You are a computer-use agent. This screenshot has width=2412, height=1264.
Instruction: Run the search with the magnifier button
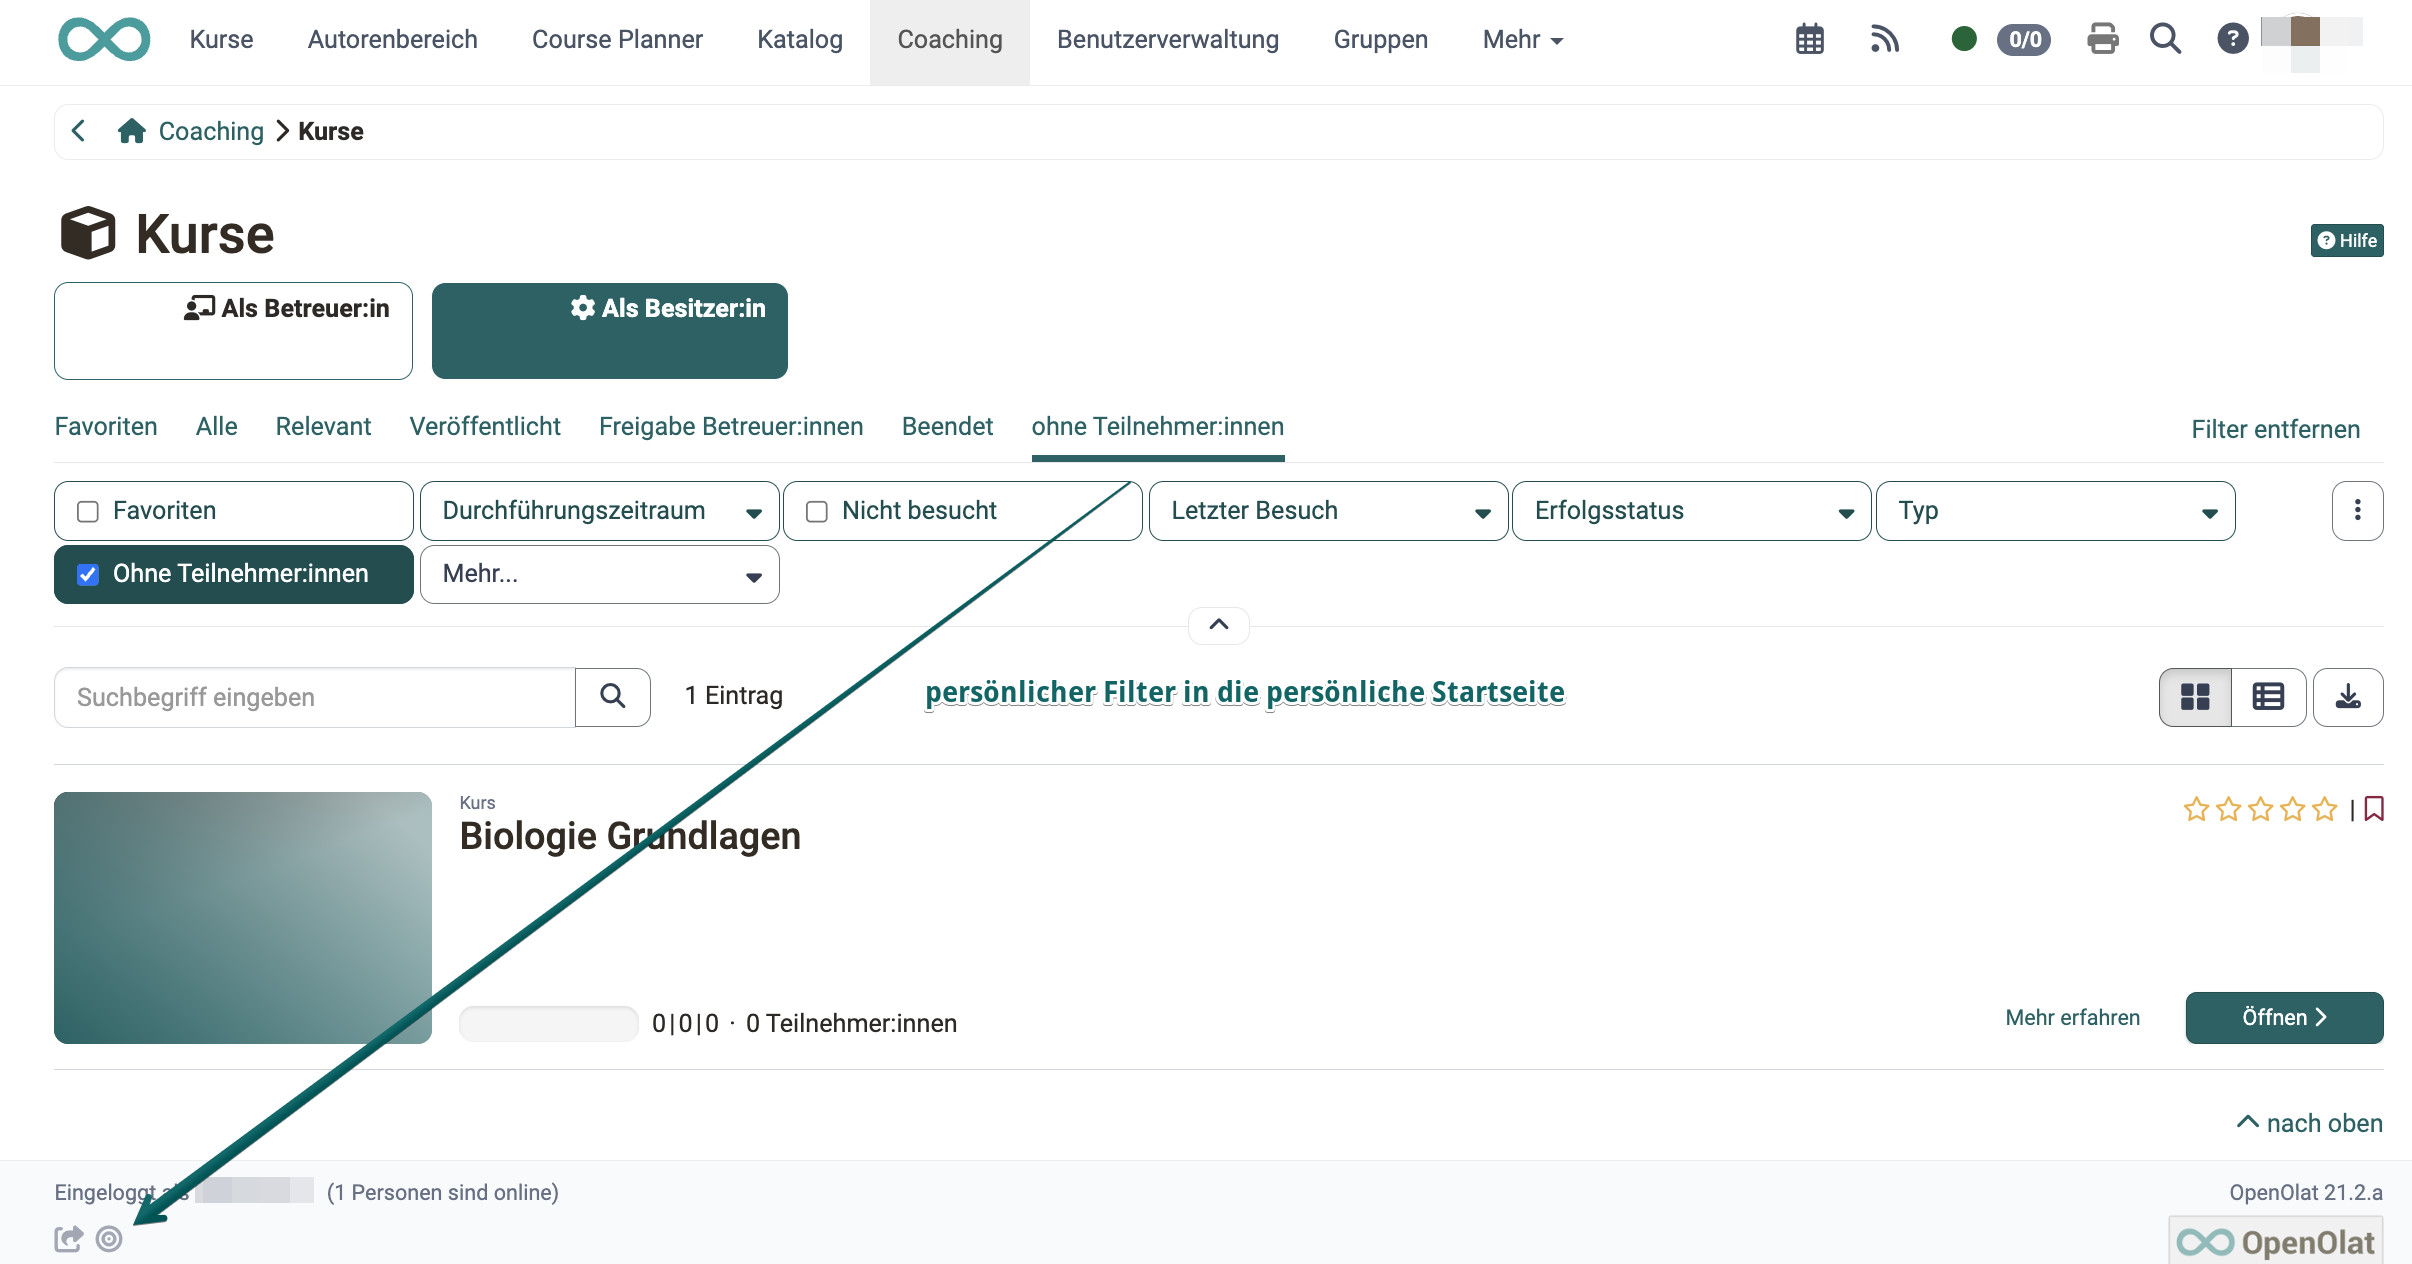613,697
